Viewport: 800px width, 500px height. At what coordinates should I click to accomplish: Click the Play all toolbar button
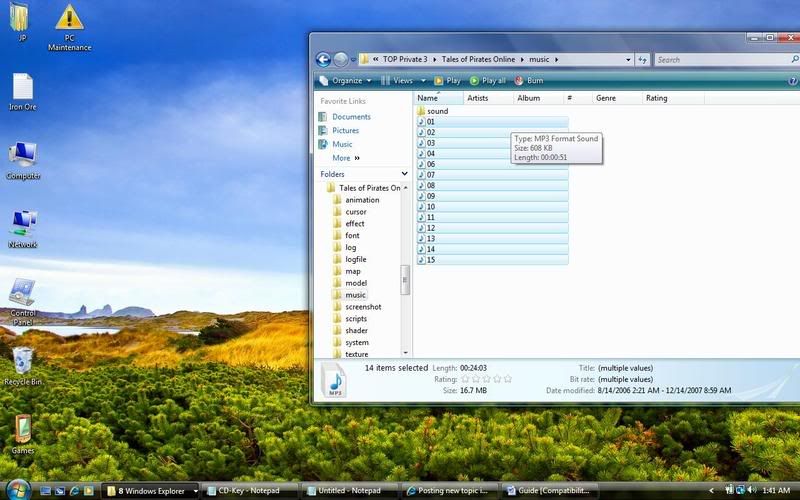[x=487, y=81]
